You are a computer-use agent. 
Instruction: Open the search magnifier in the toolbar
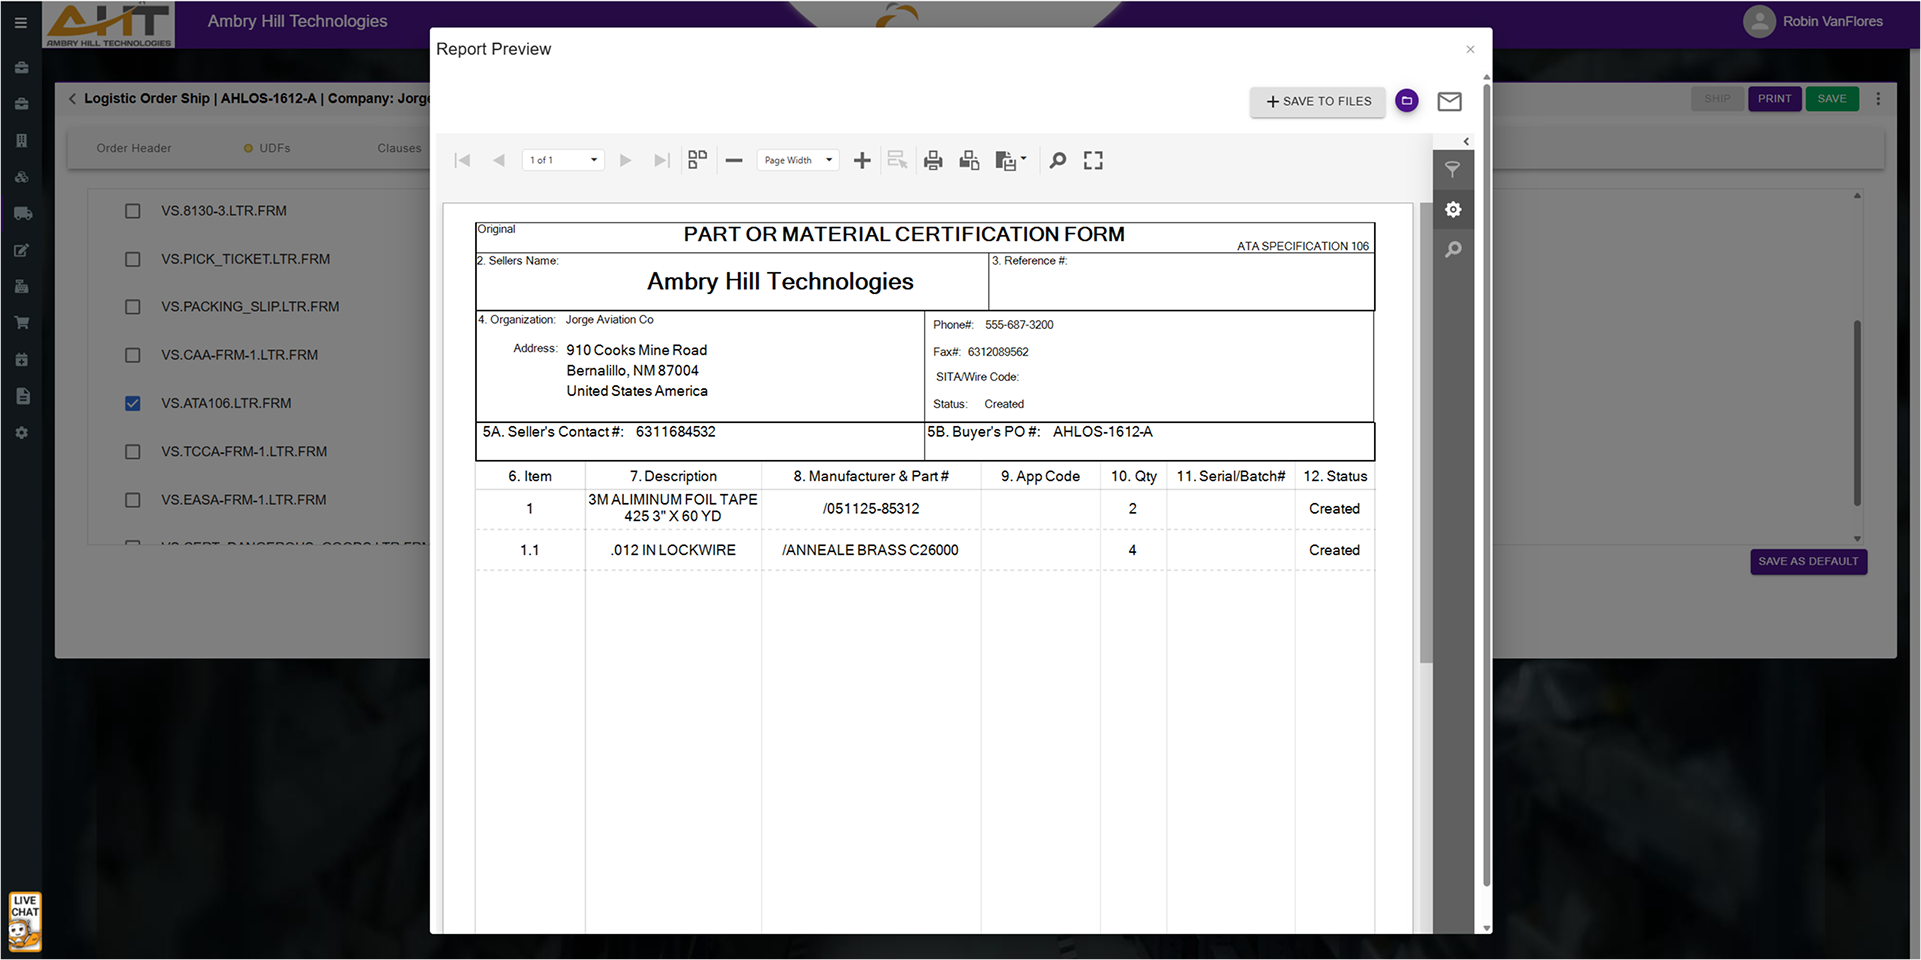click(1057, 160)
